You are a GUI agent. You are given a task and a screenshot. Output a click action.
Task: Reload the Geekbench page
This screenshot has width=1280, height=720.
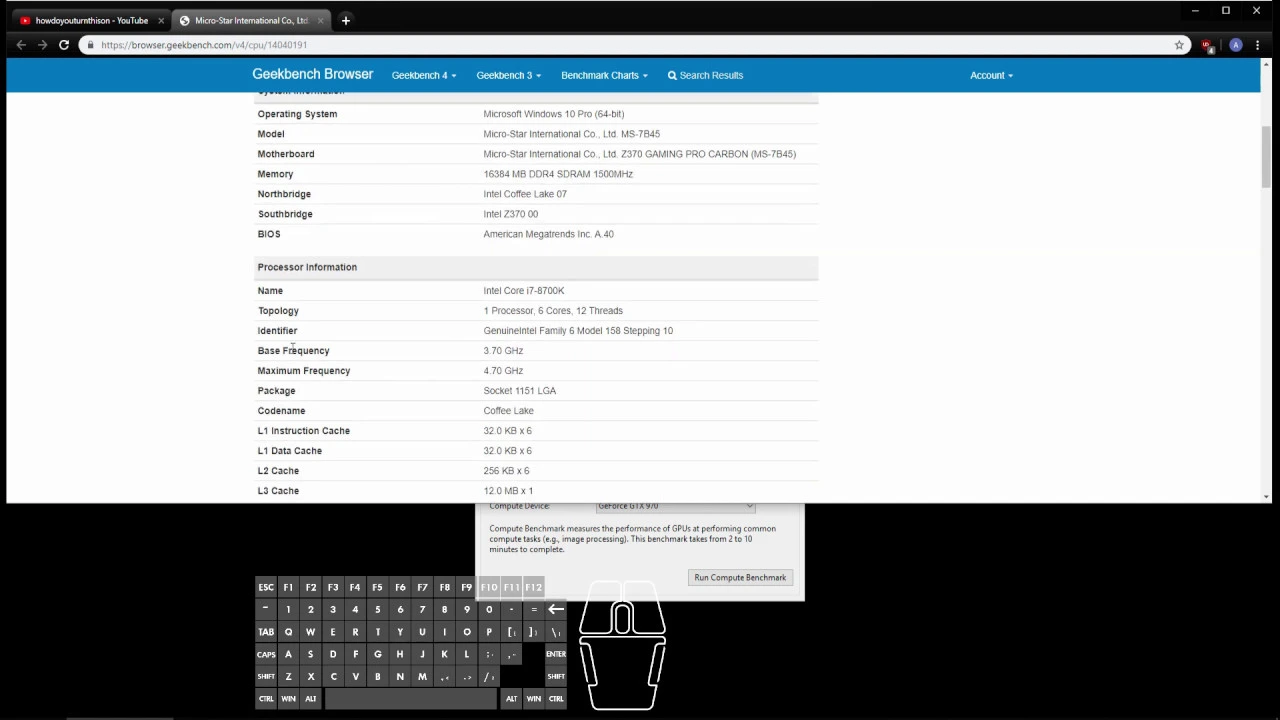pyautogui.click(x=64, y=45)
